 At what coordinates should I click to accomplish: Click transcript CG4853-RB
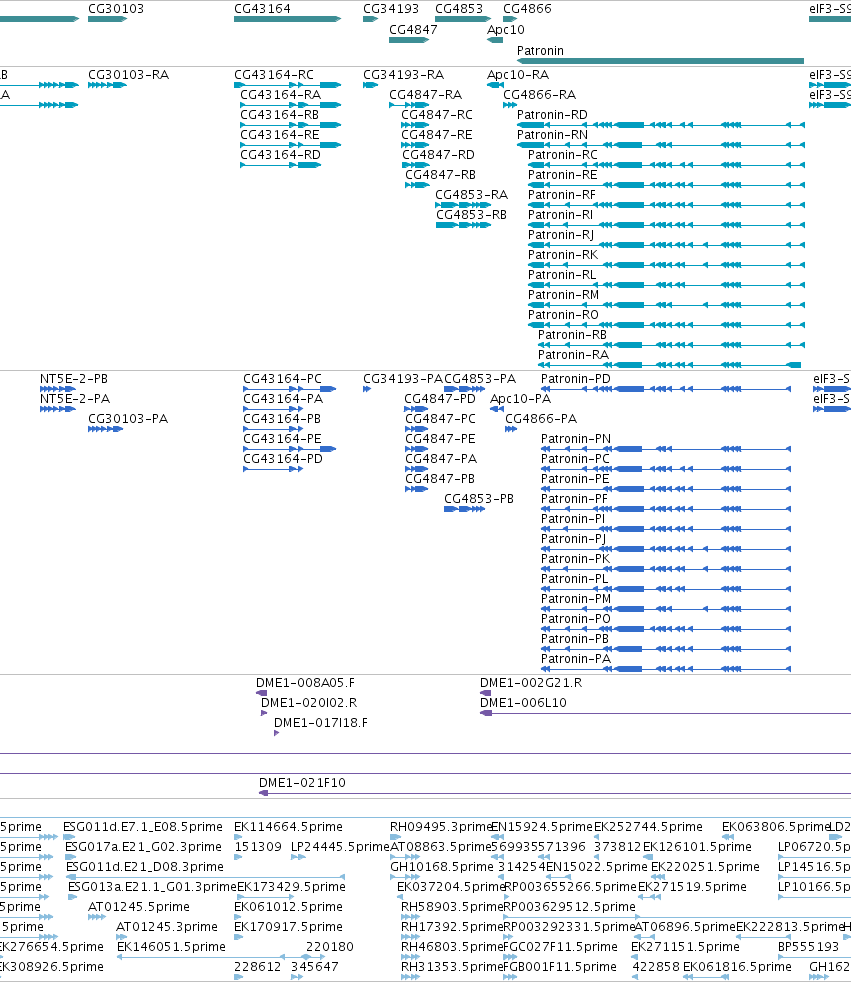click(472, 215)
